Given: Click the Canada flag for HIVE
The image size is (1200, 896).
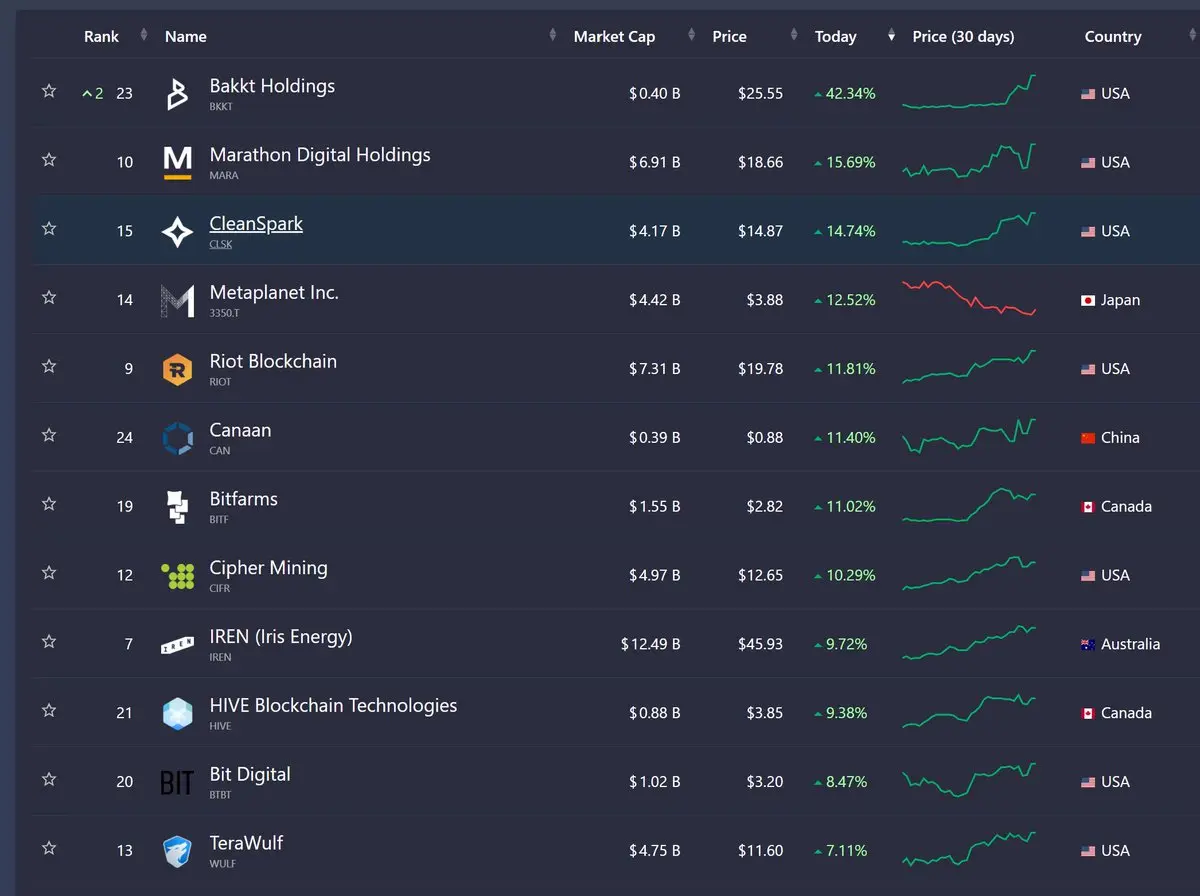Looking at the screenshot, I should coord(1088,714).
